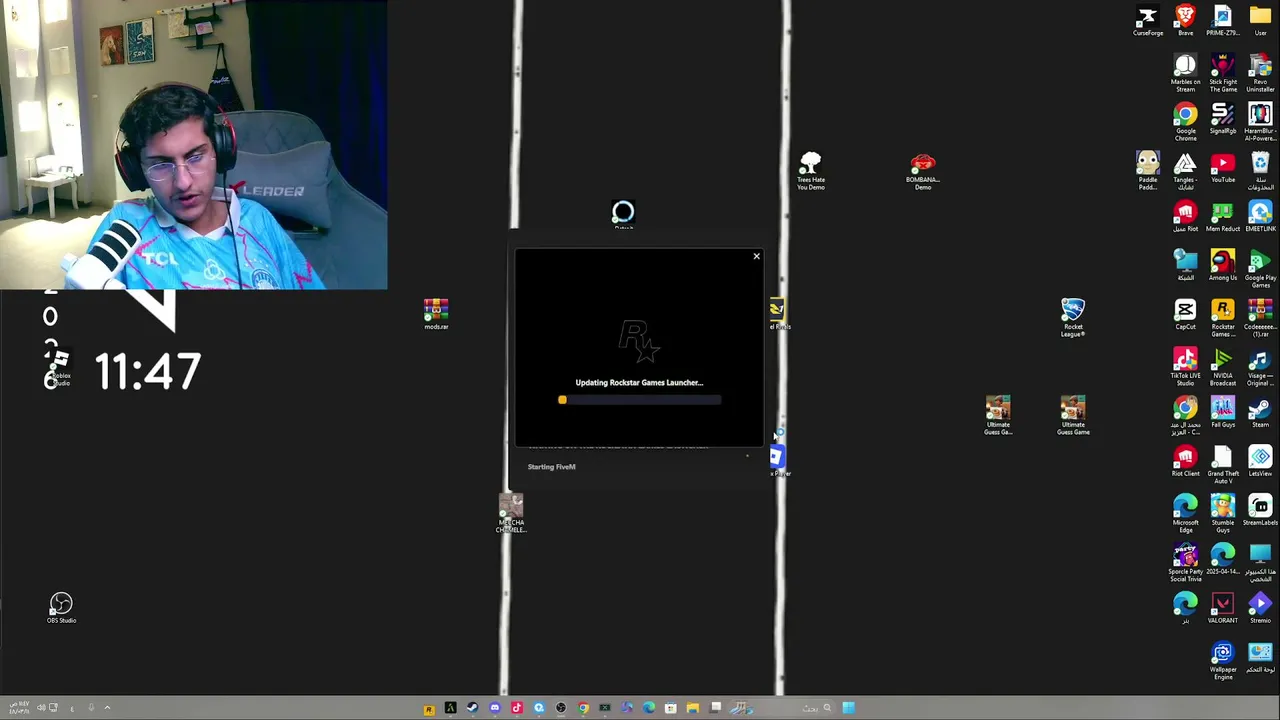Open Google Play Games shortcut
The image size is (1280, 720).
click(1260, 269)
